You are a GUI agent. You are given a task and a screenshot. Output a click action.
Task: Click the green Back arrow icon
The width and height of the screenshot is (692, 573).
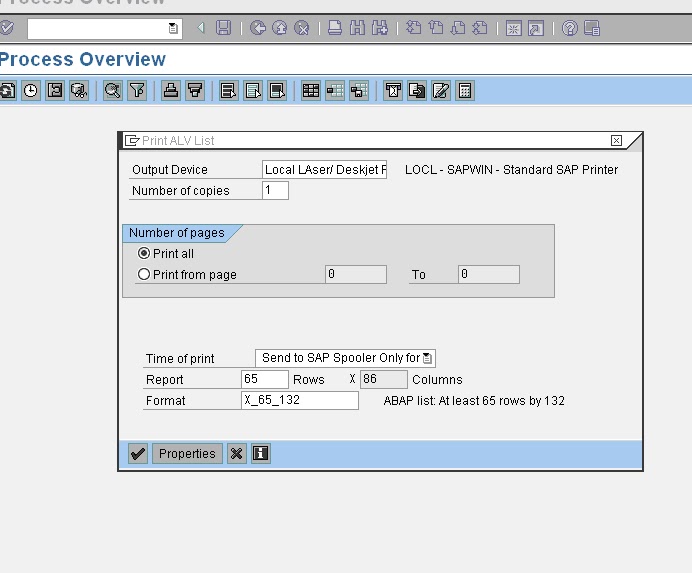pos(258,28)
